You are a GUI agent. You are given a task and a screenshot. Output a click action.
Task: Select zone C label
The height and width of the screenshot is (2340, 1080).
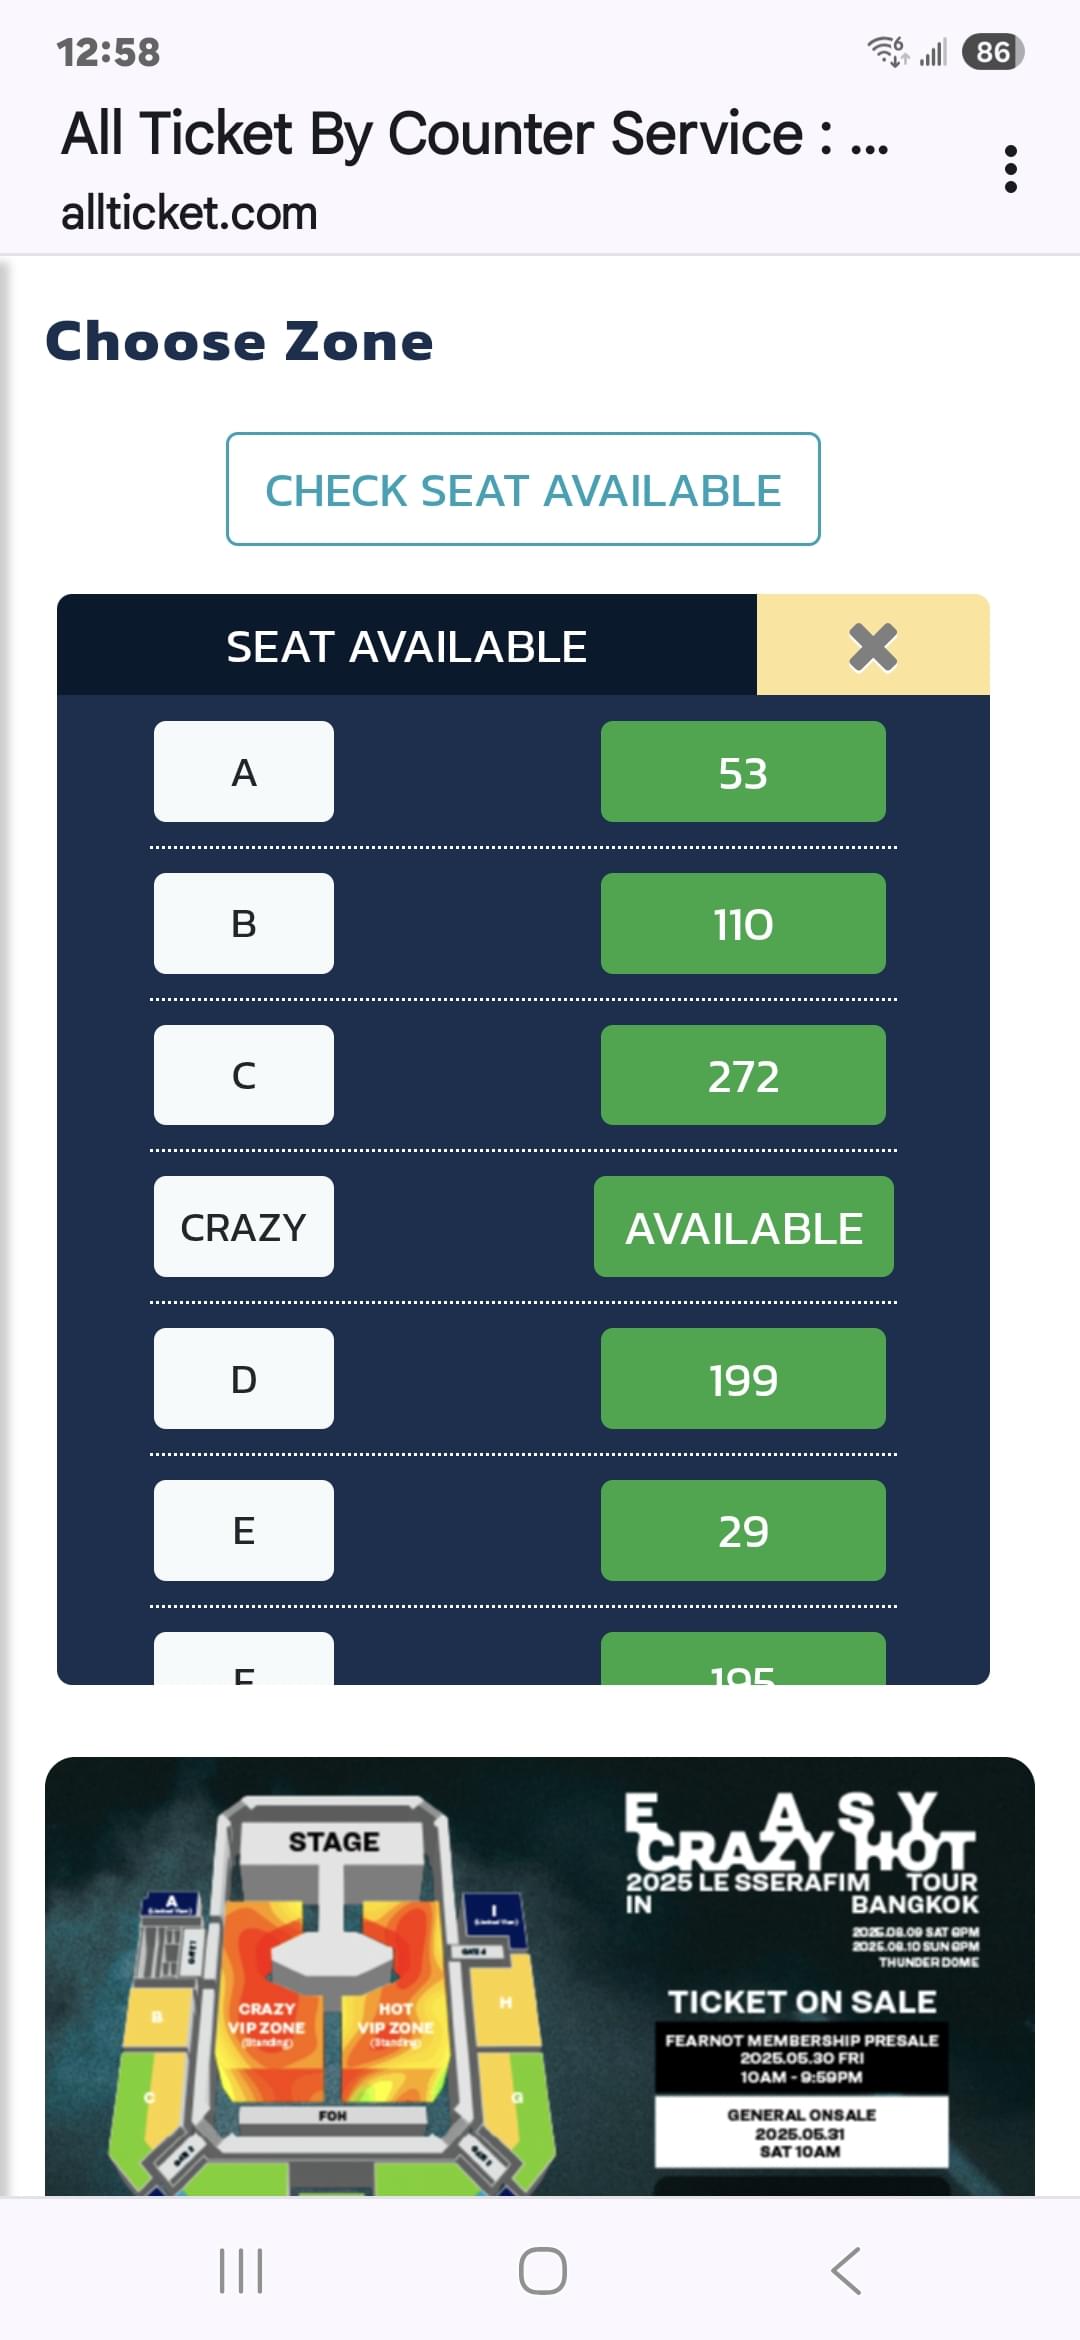tap(244, 1075)
